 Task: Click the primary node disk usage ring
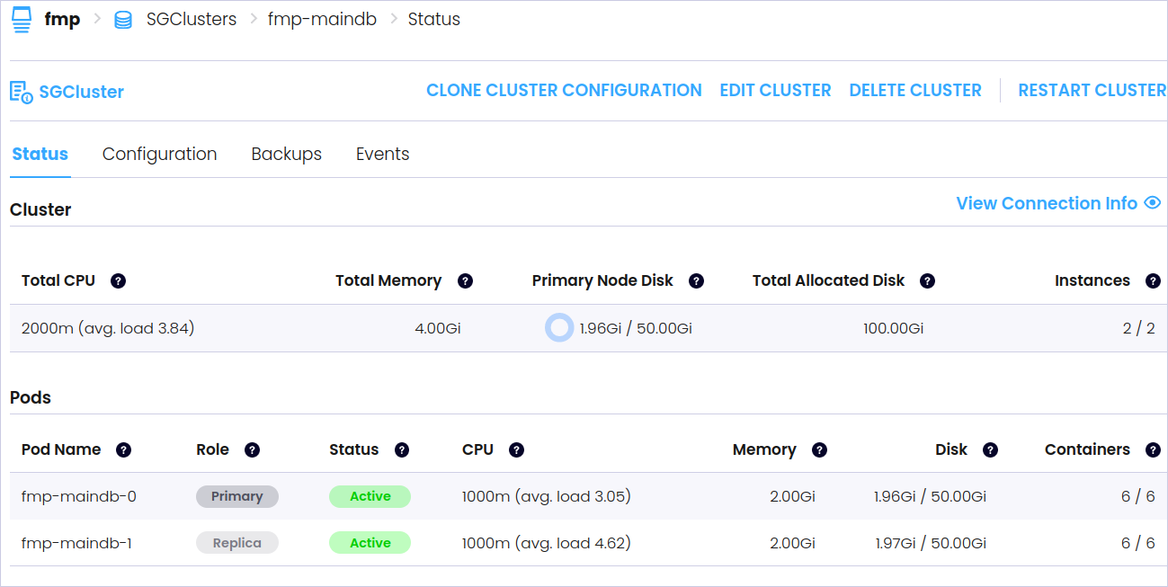[560, 328]
